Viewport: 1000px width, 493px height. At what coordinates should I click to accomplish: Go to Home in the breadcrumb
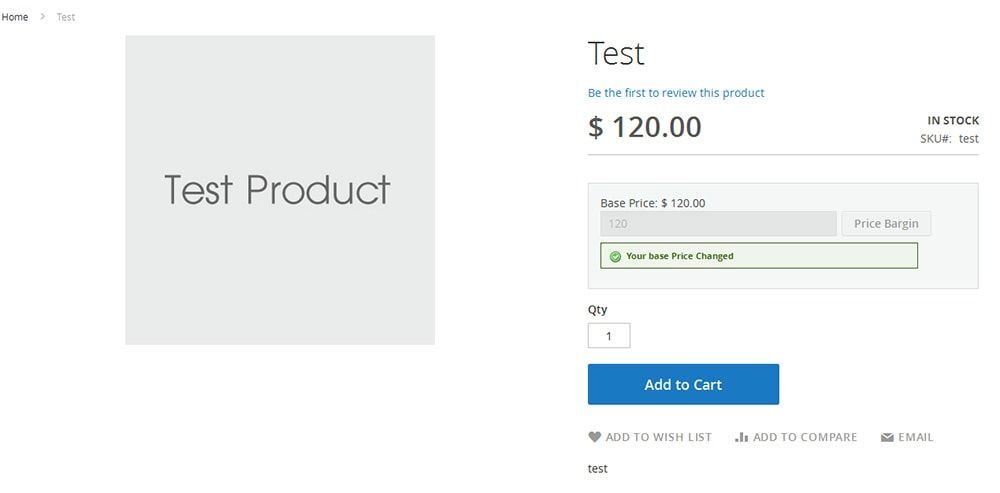pos(15,17)
